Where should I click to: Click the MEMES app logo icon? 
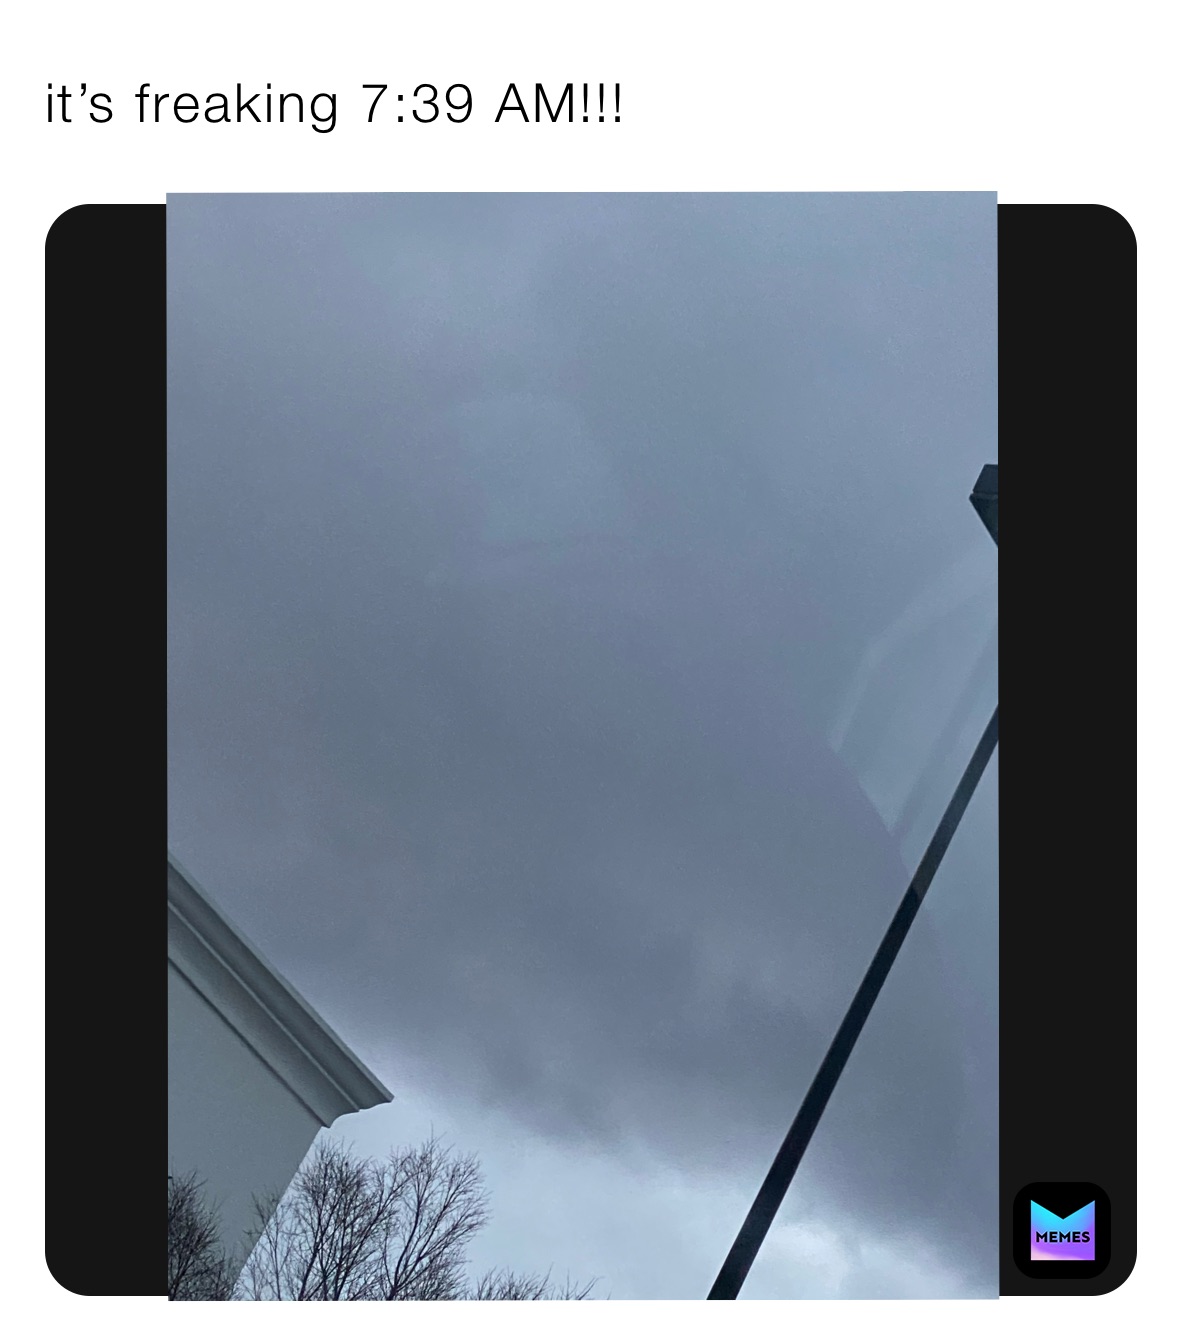[x=1061, y=1229]
